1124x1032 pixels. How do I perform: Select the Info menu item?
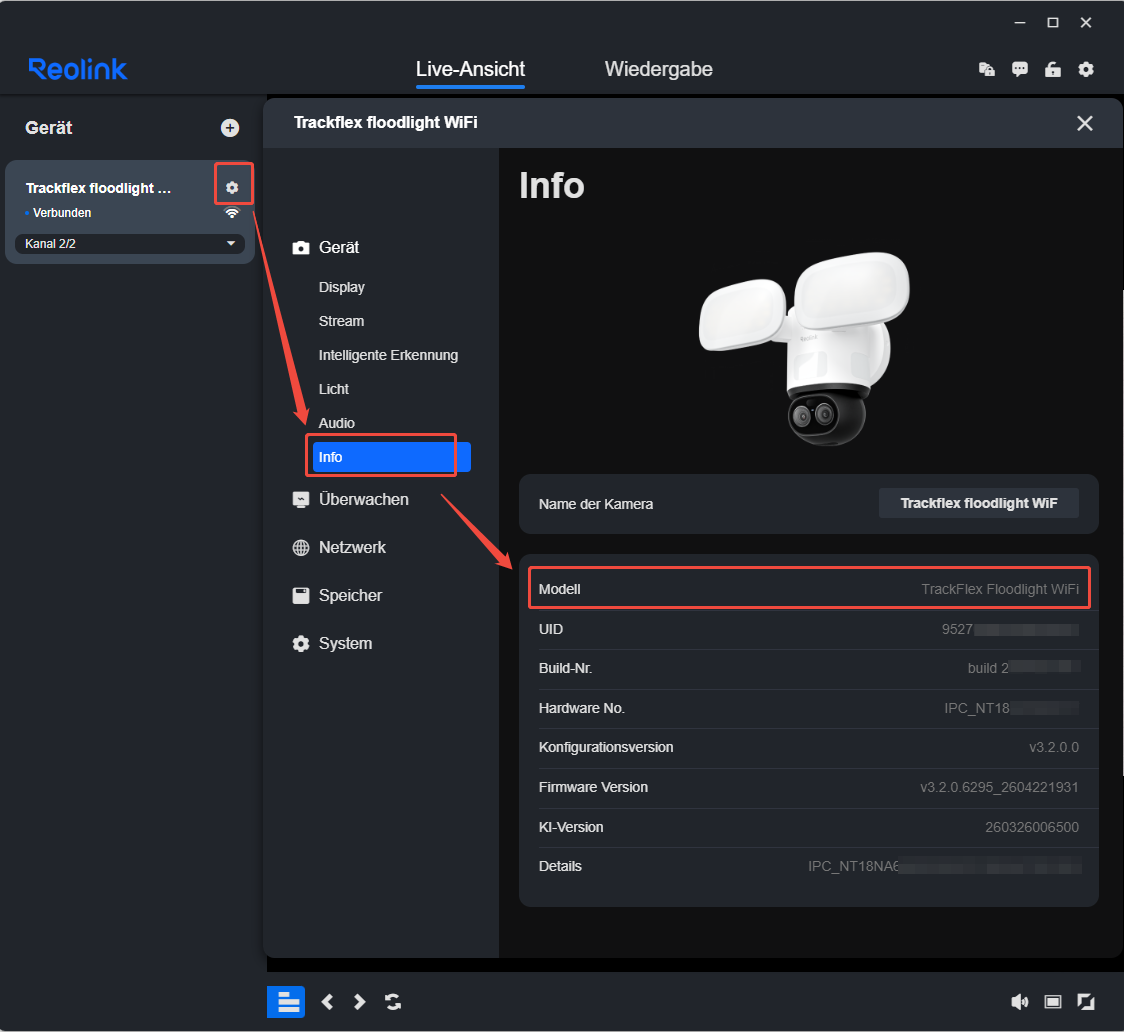click(x=391, y=457)
